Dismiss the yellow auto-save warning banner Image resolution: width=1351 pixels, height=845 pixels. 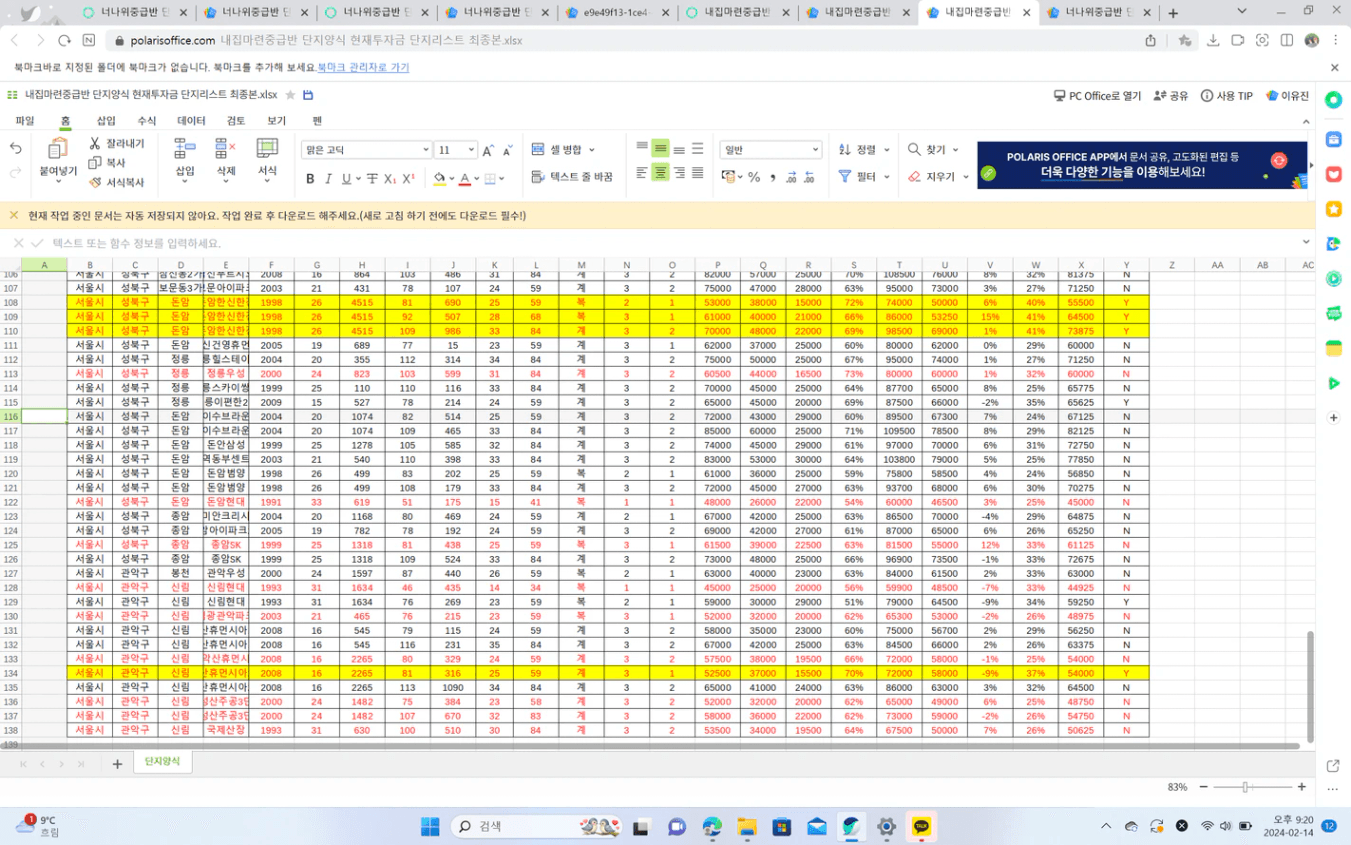[x=14, y=215]
